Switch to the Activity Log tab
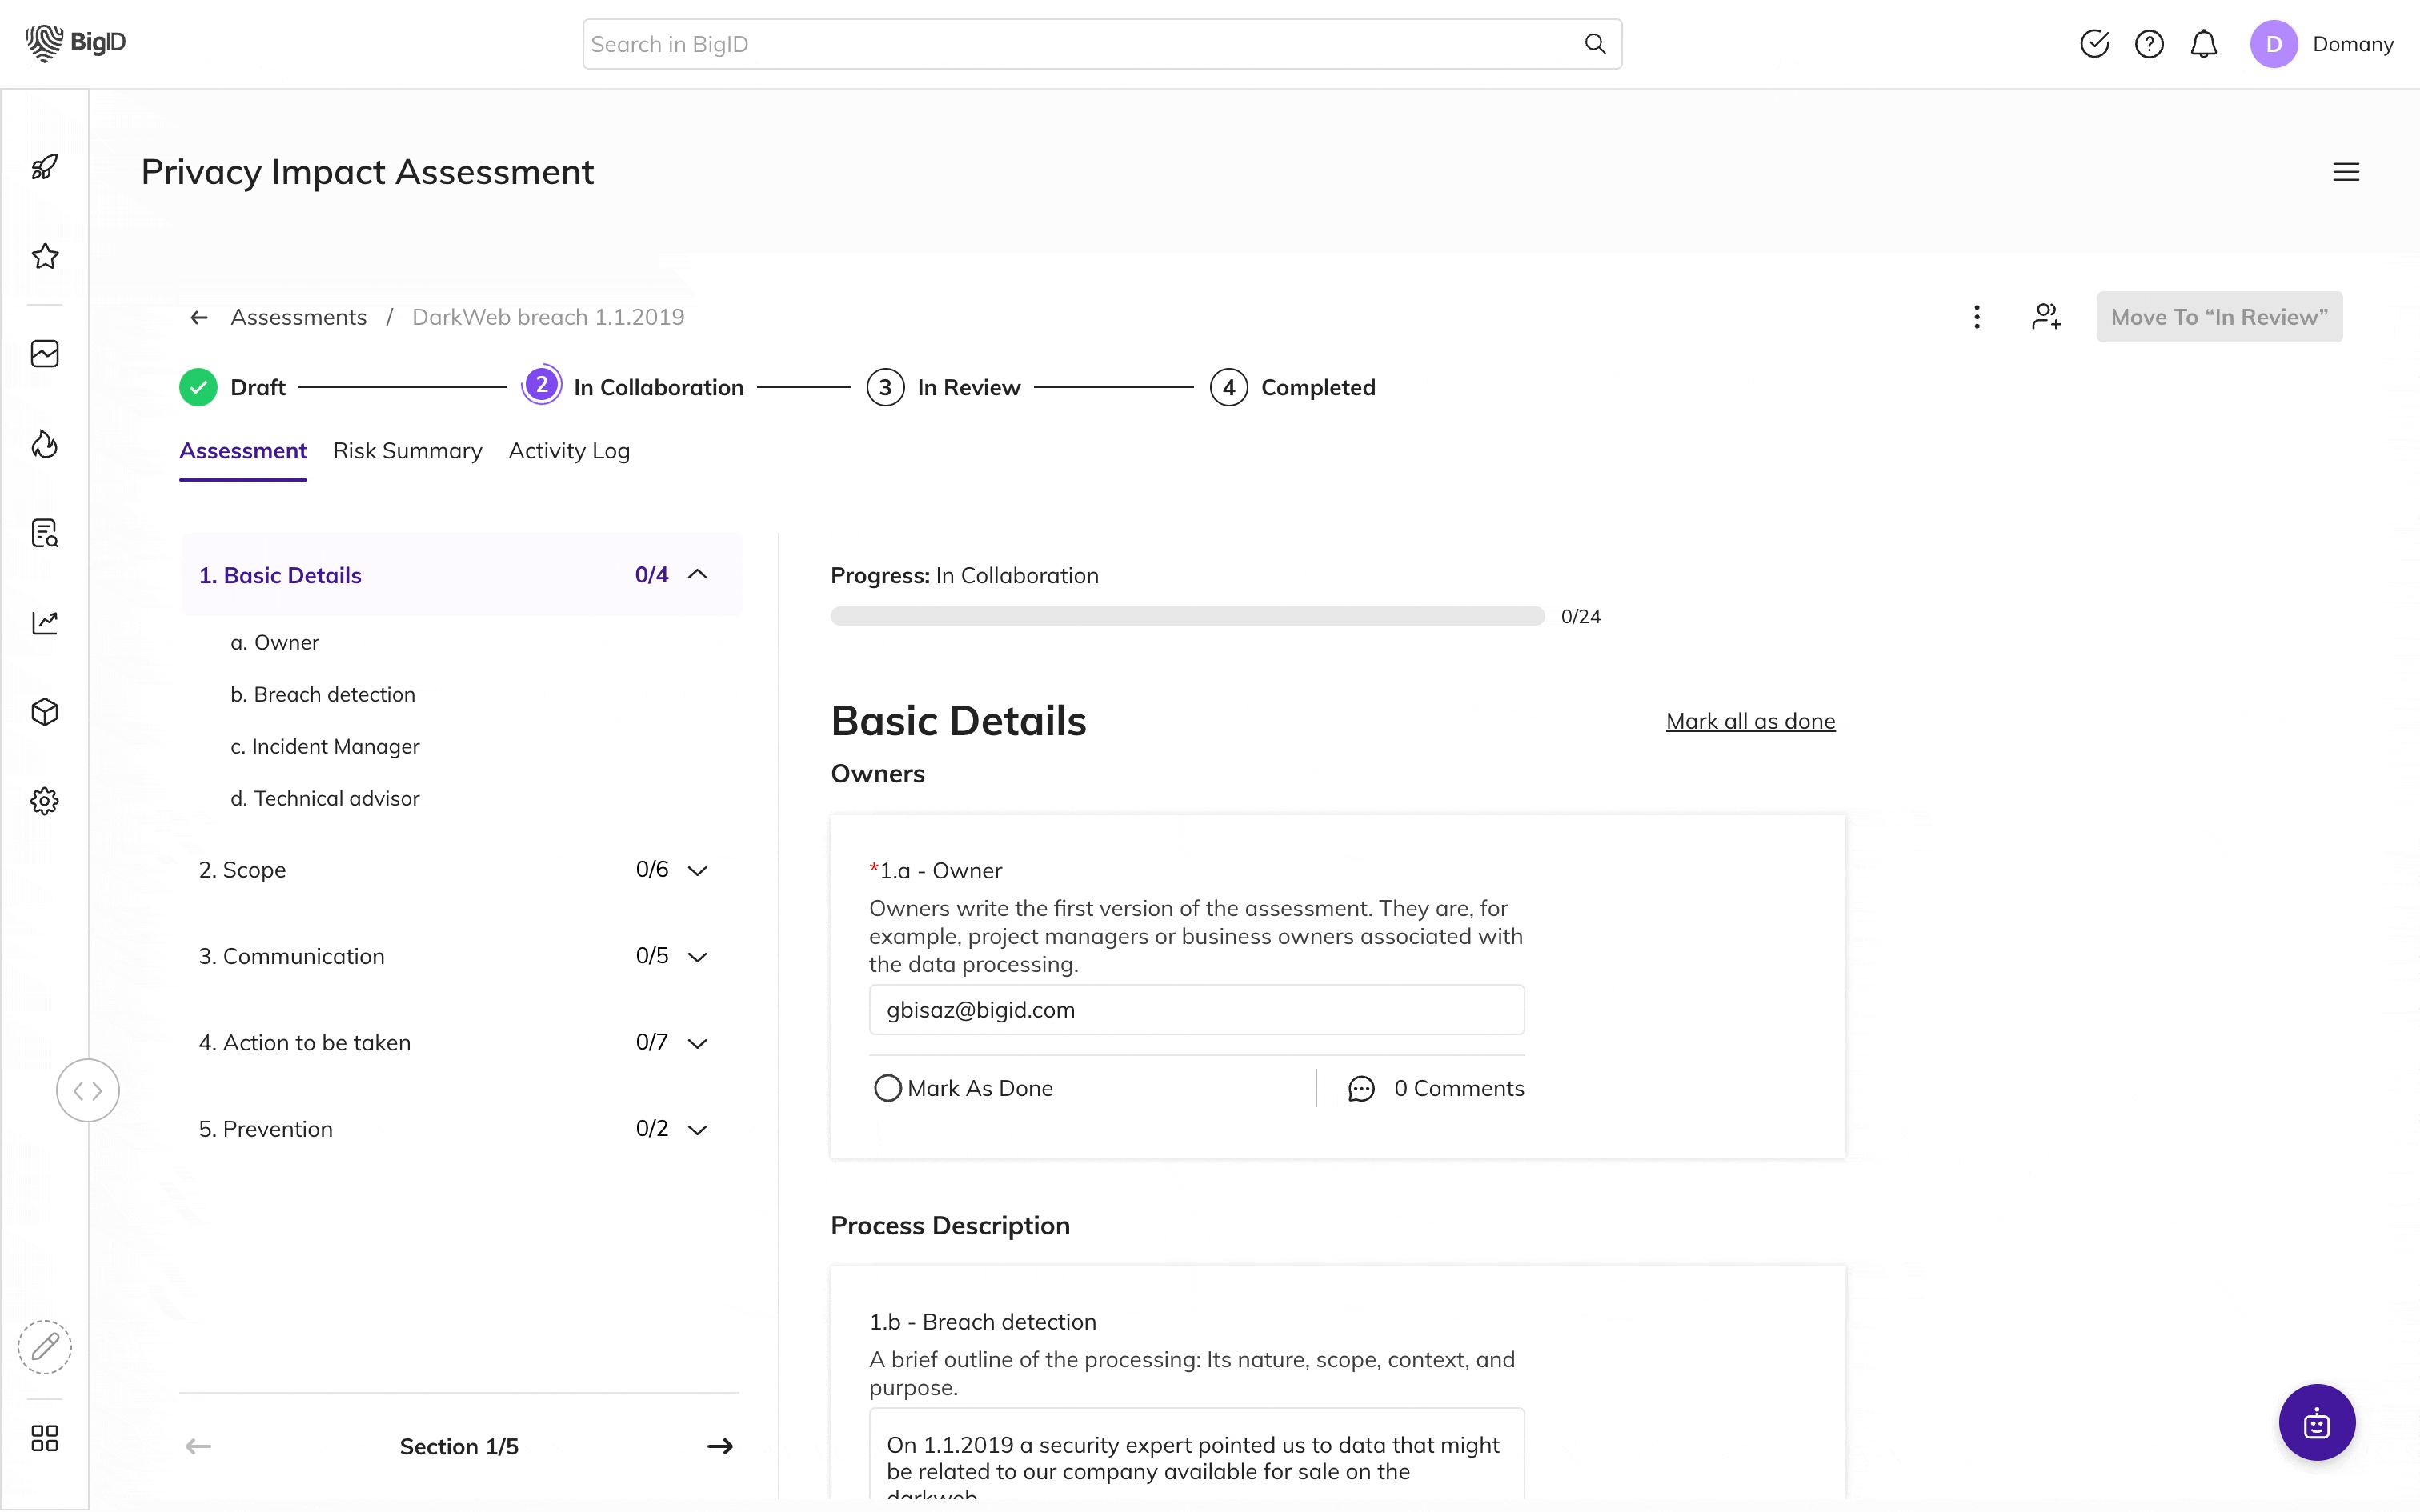2420x1512 pixels. point(569,451)
